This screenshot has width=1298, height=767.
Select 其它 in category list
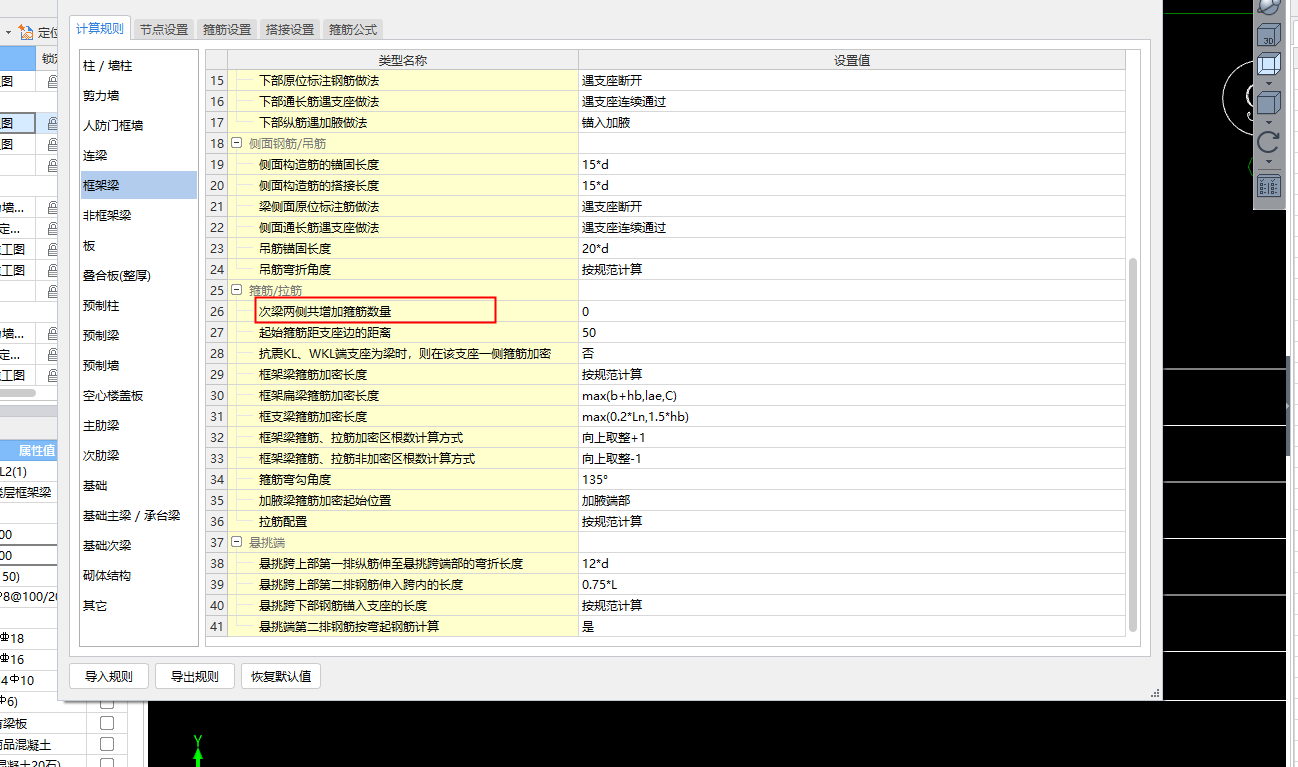138,605
